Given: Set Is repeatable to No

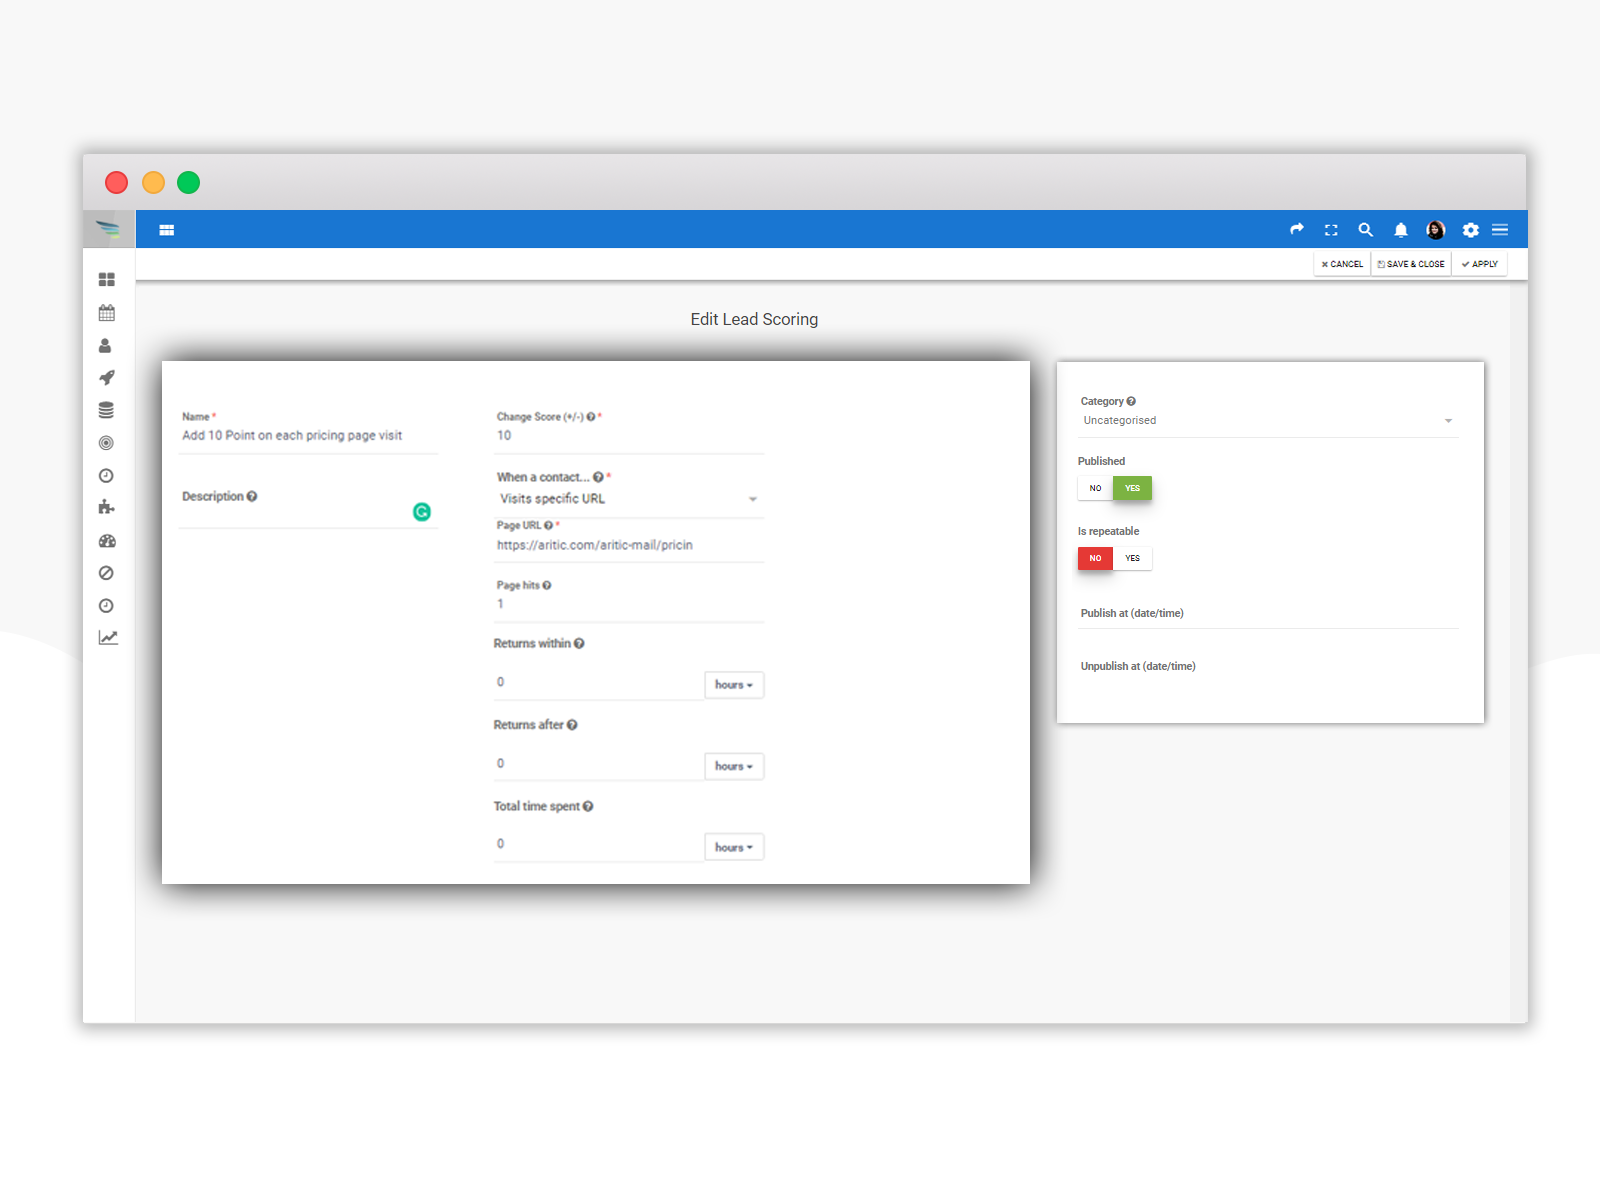Looking at the screenshot, I should 1095,558.
